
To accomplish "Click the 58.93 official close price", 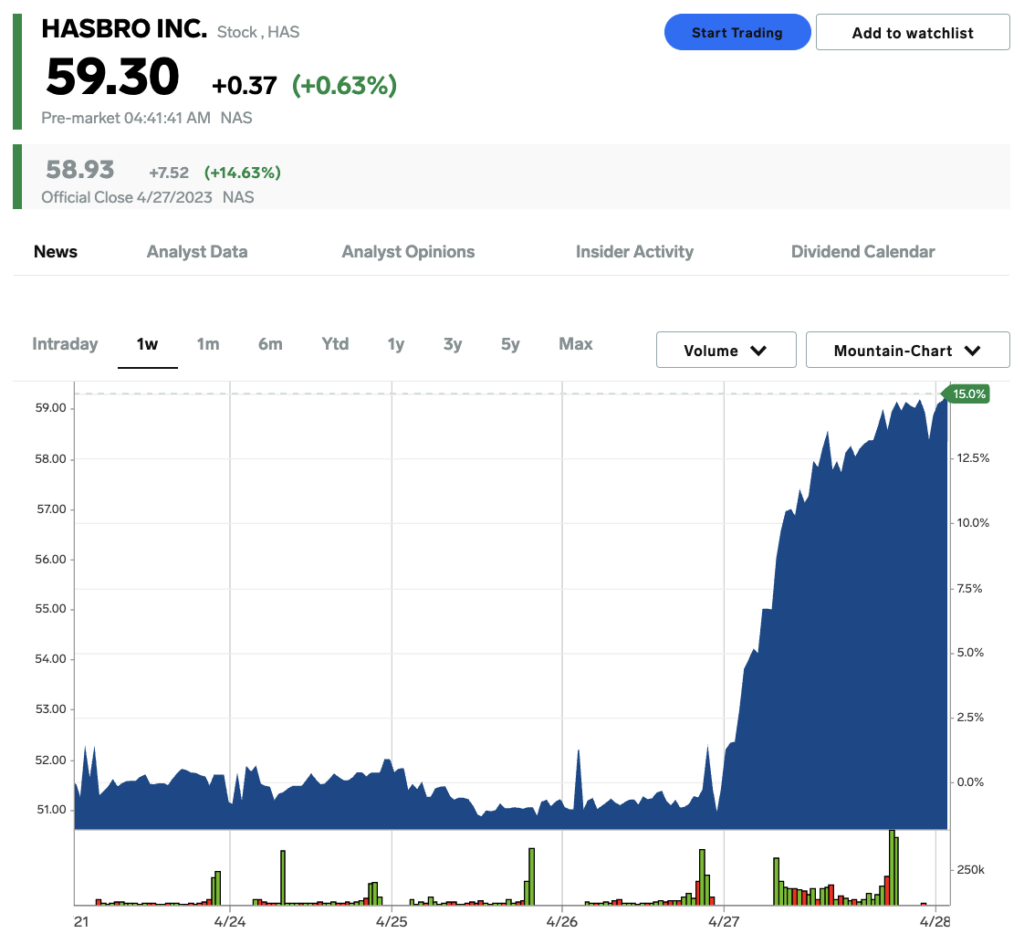I will (x=80, y=170).
